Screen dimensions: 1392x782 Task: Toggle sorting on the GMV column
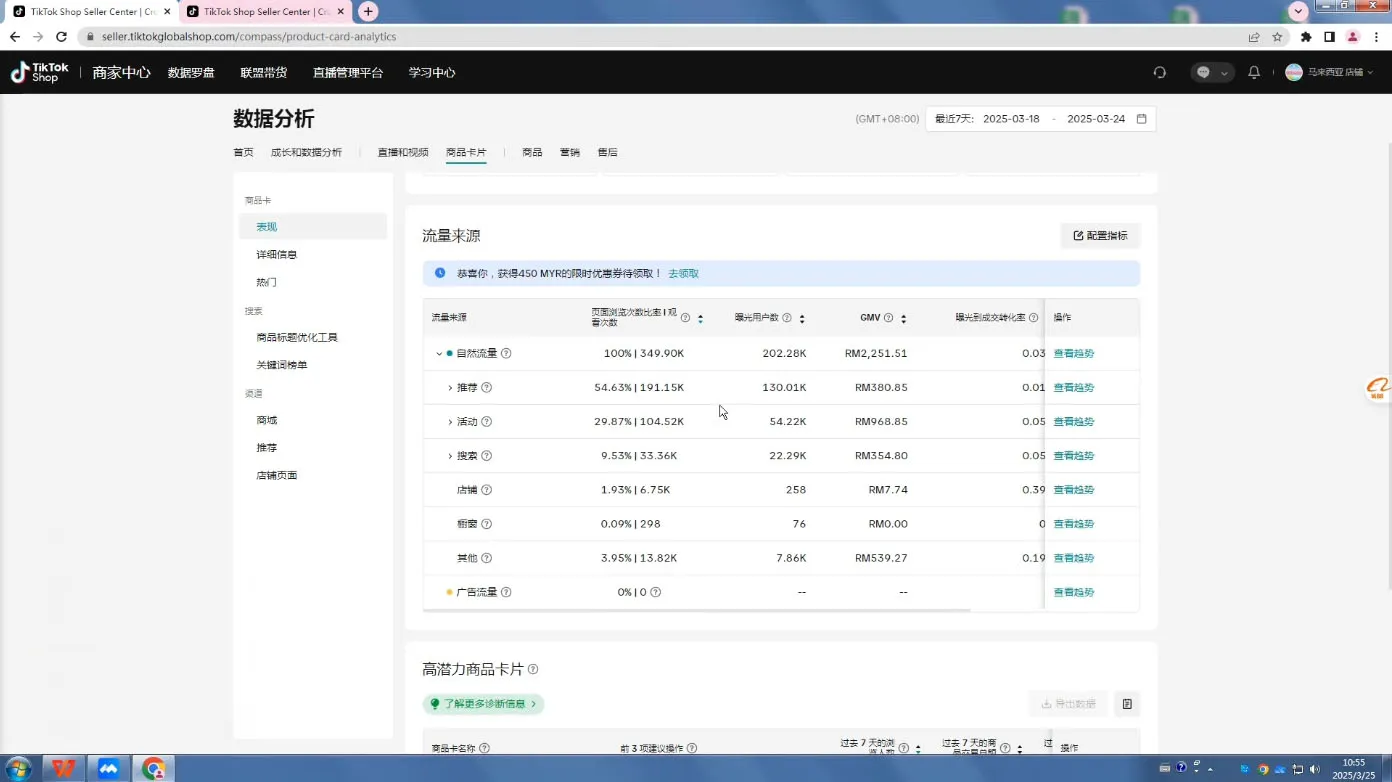(903, 318)
